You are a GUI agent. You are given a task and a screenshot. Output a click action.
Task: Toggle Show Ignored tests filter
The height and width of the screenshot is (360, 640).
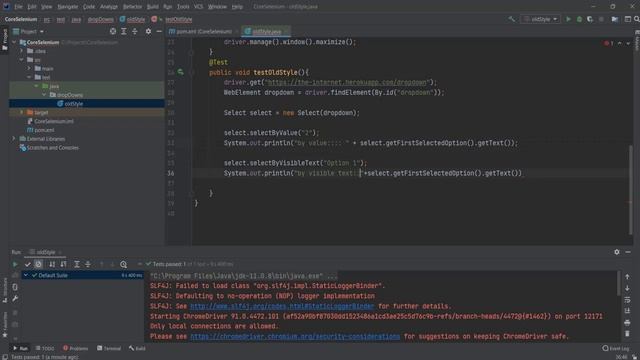38,264
